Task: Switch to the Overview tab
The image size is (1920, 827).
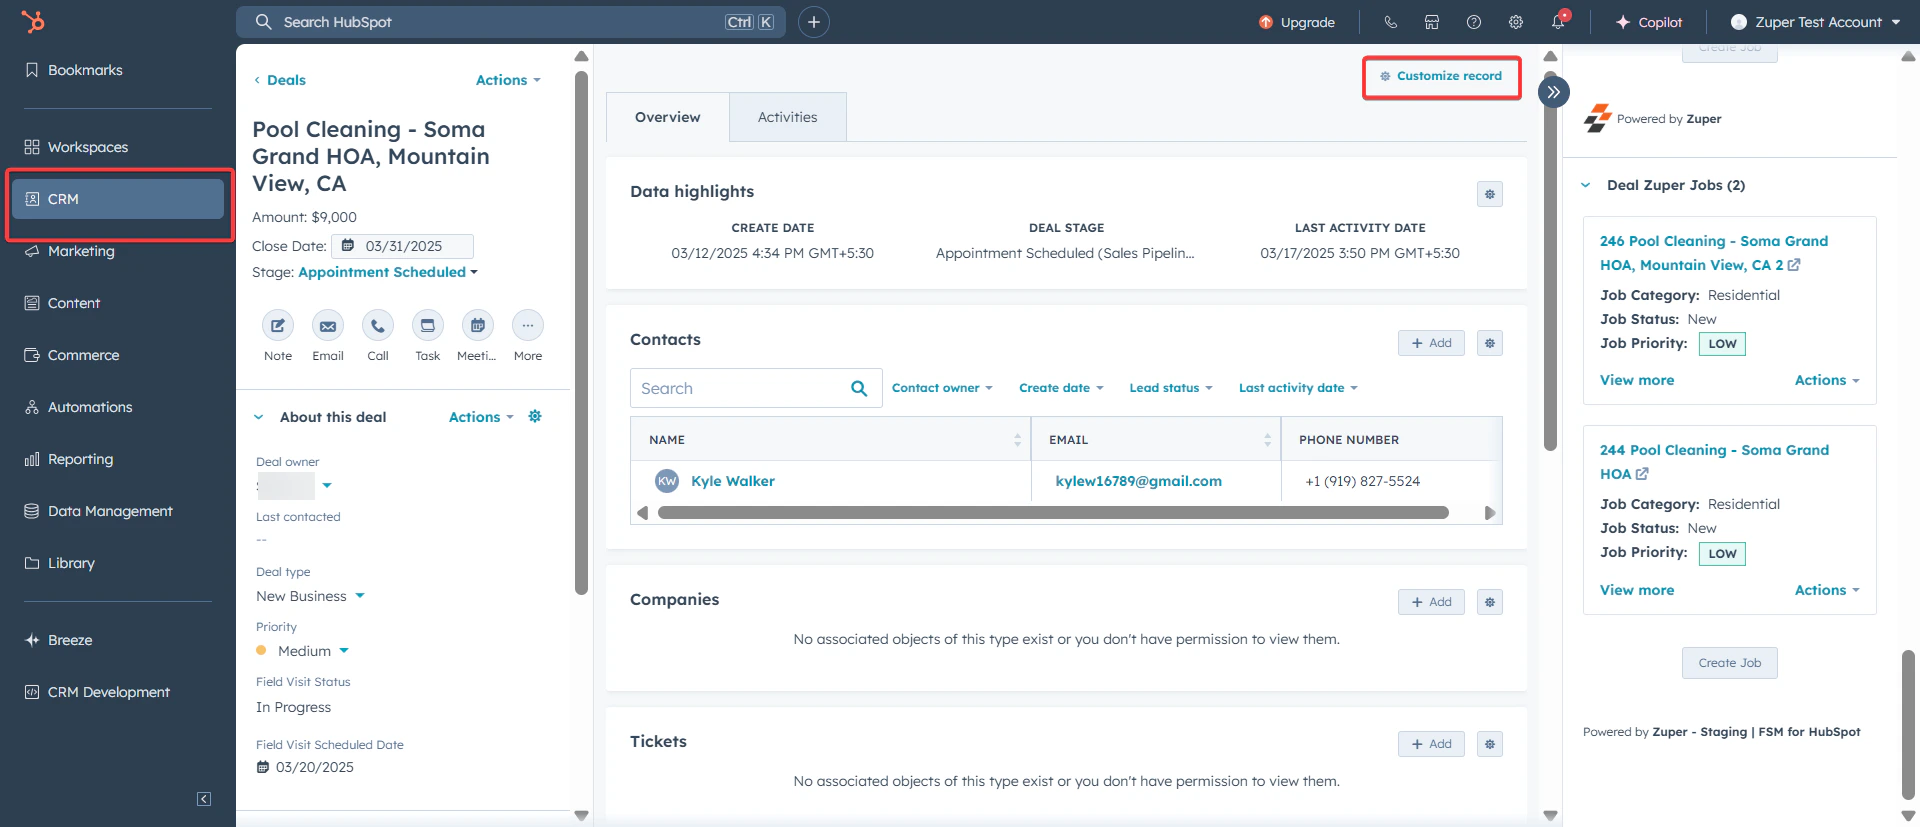Action: click(668, 117)
